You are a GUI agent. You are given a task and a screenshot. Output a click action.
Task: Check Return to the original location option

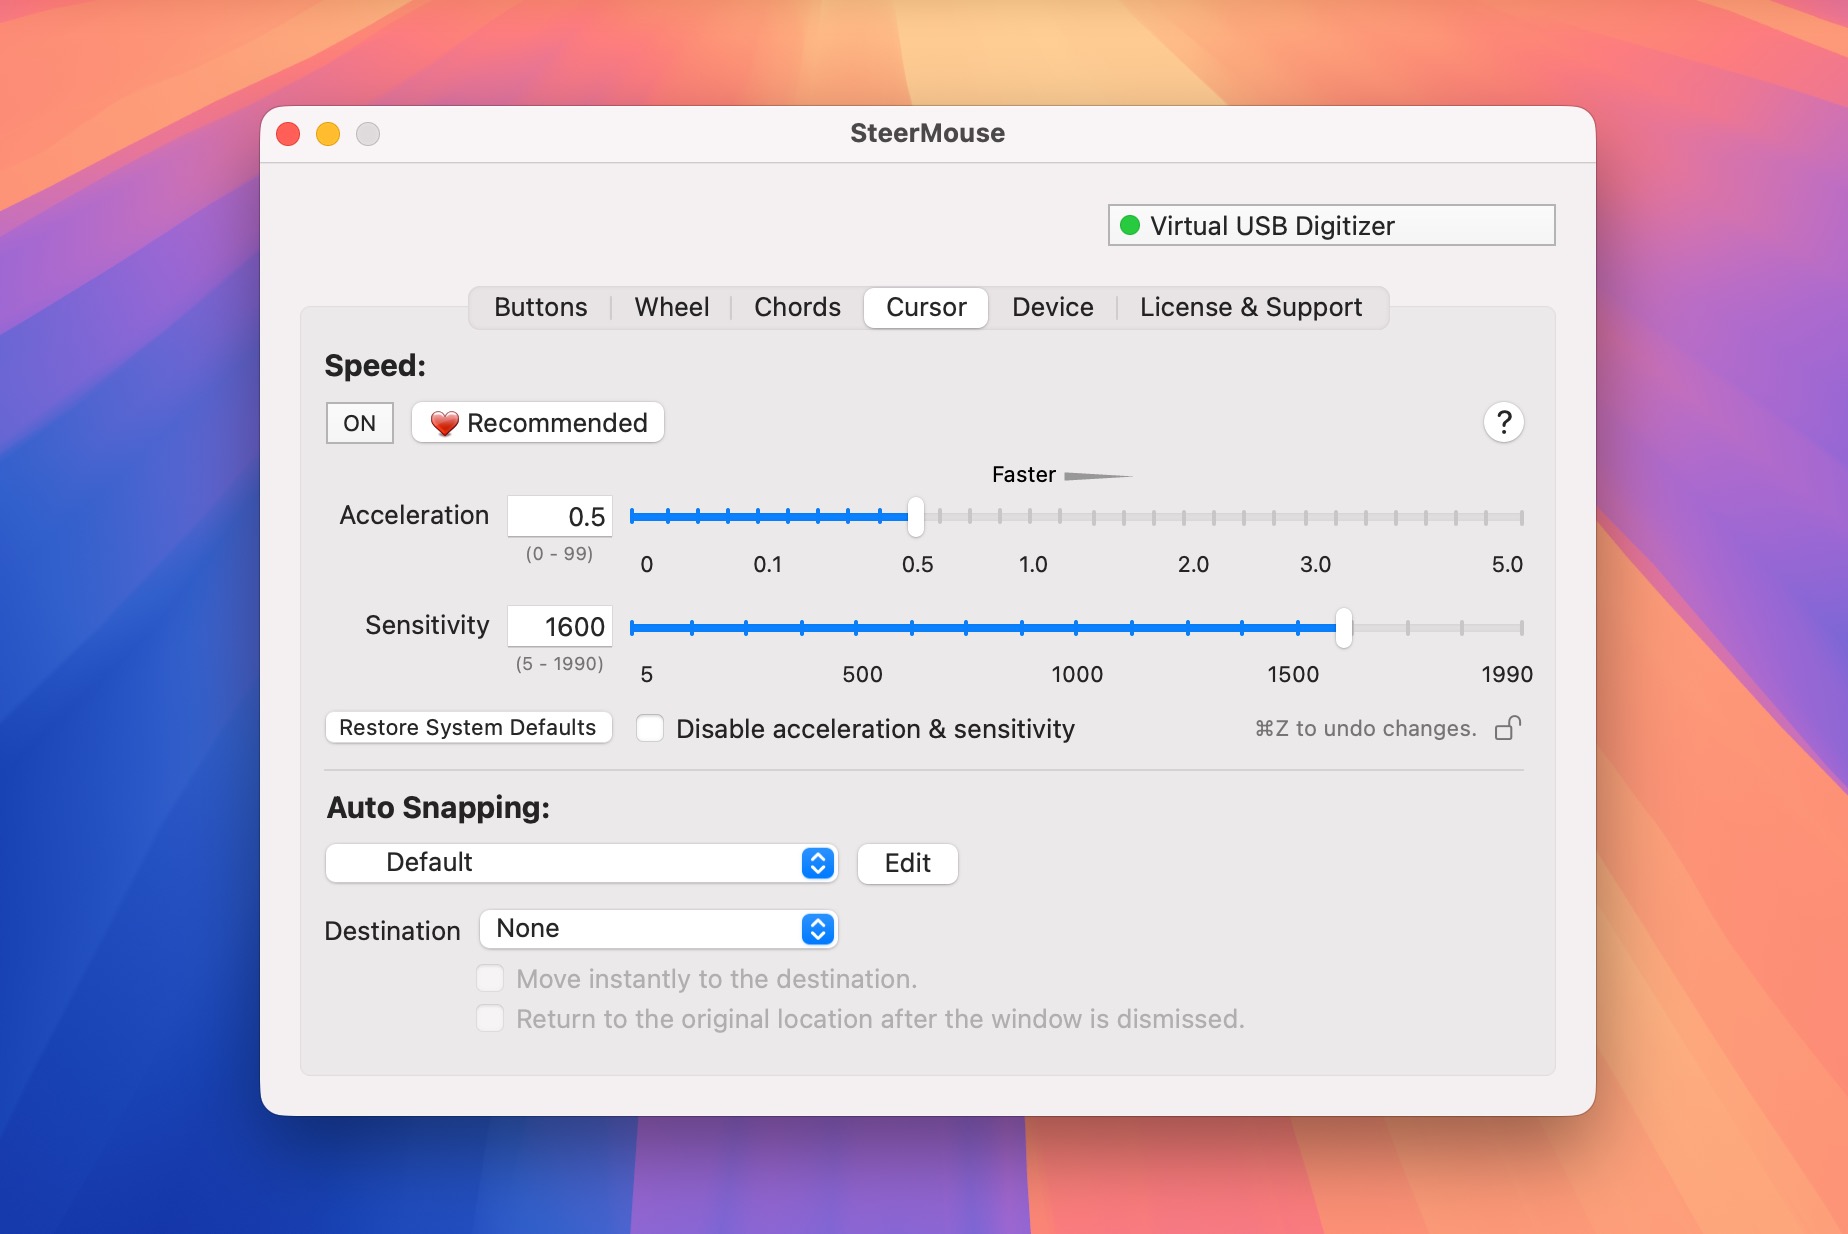(x=490, y=1018)
